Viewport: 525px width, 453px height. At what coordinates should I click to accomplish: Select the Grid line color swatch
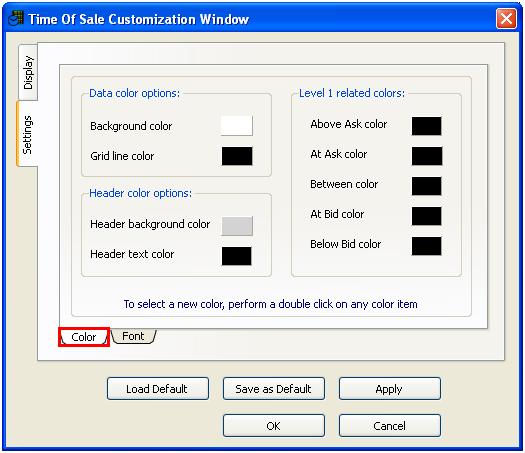pyautogui.click(x=237, y=156)
